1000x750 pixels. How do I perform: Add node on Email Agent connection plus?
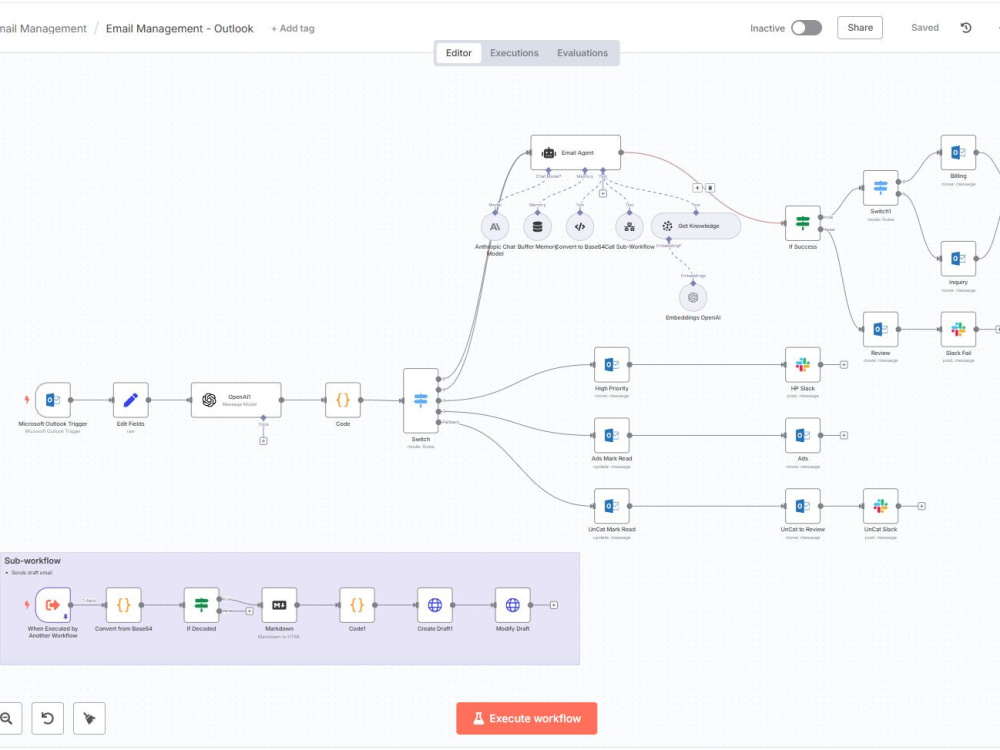pos(698,188)
